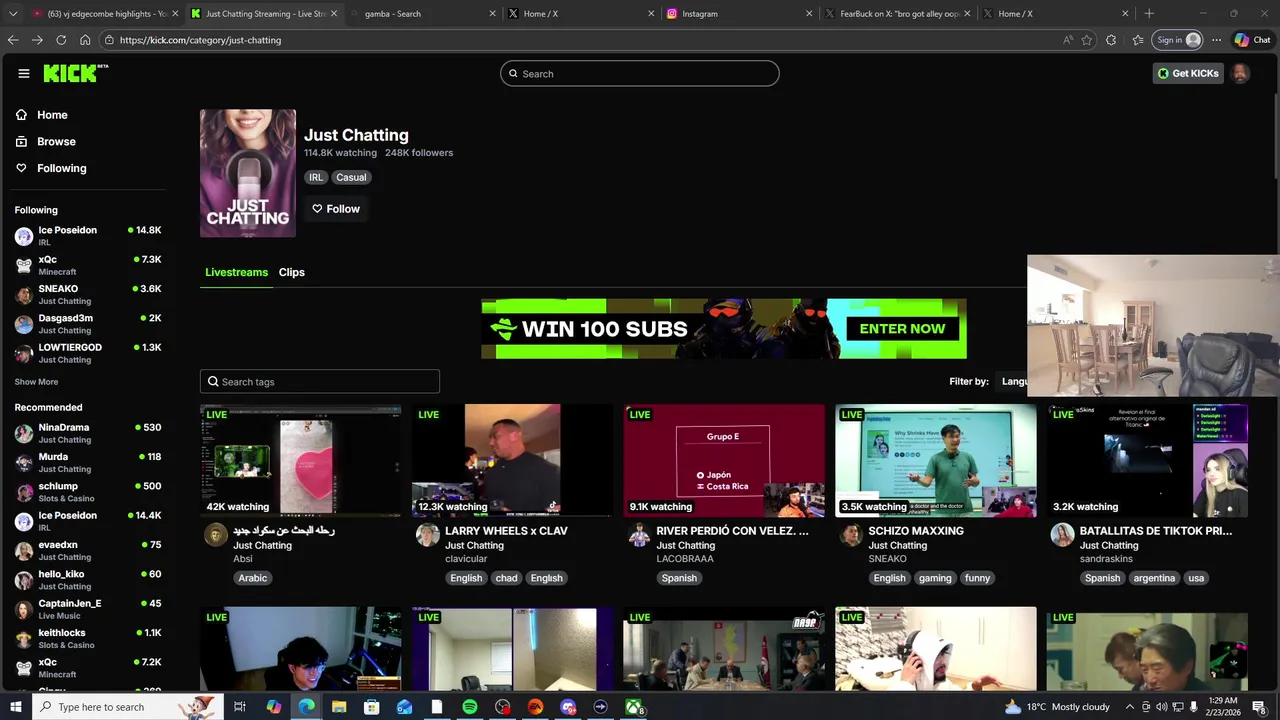Open the user profile avatar menu
The height and width of the screenshot is (720, 1280).
click(1240, 73)
